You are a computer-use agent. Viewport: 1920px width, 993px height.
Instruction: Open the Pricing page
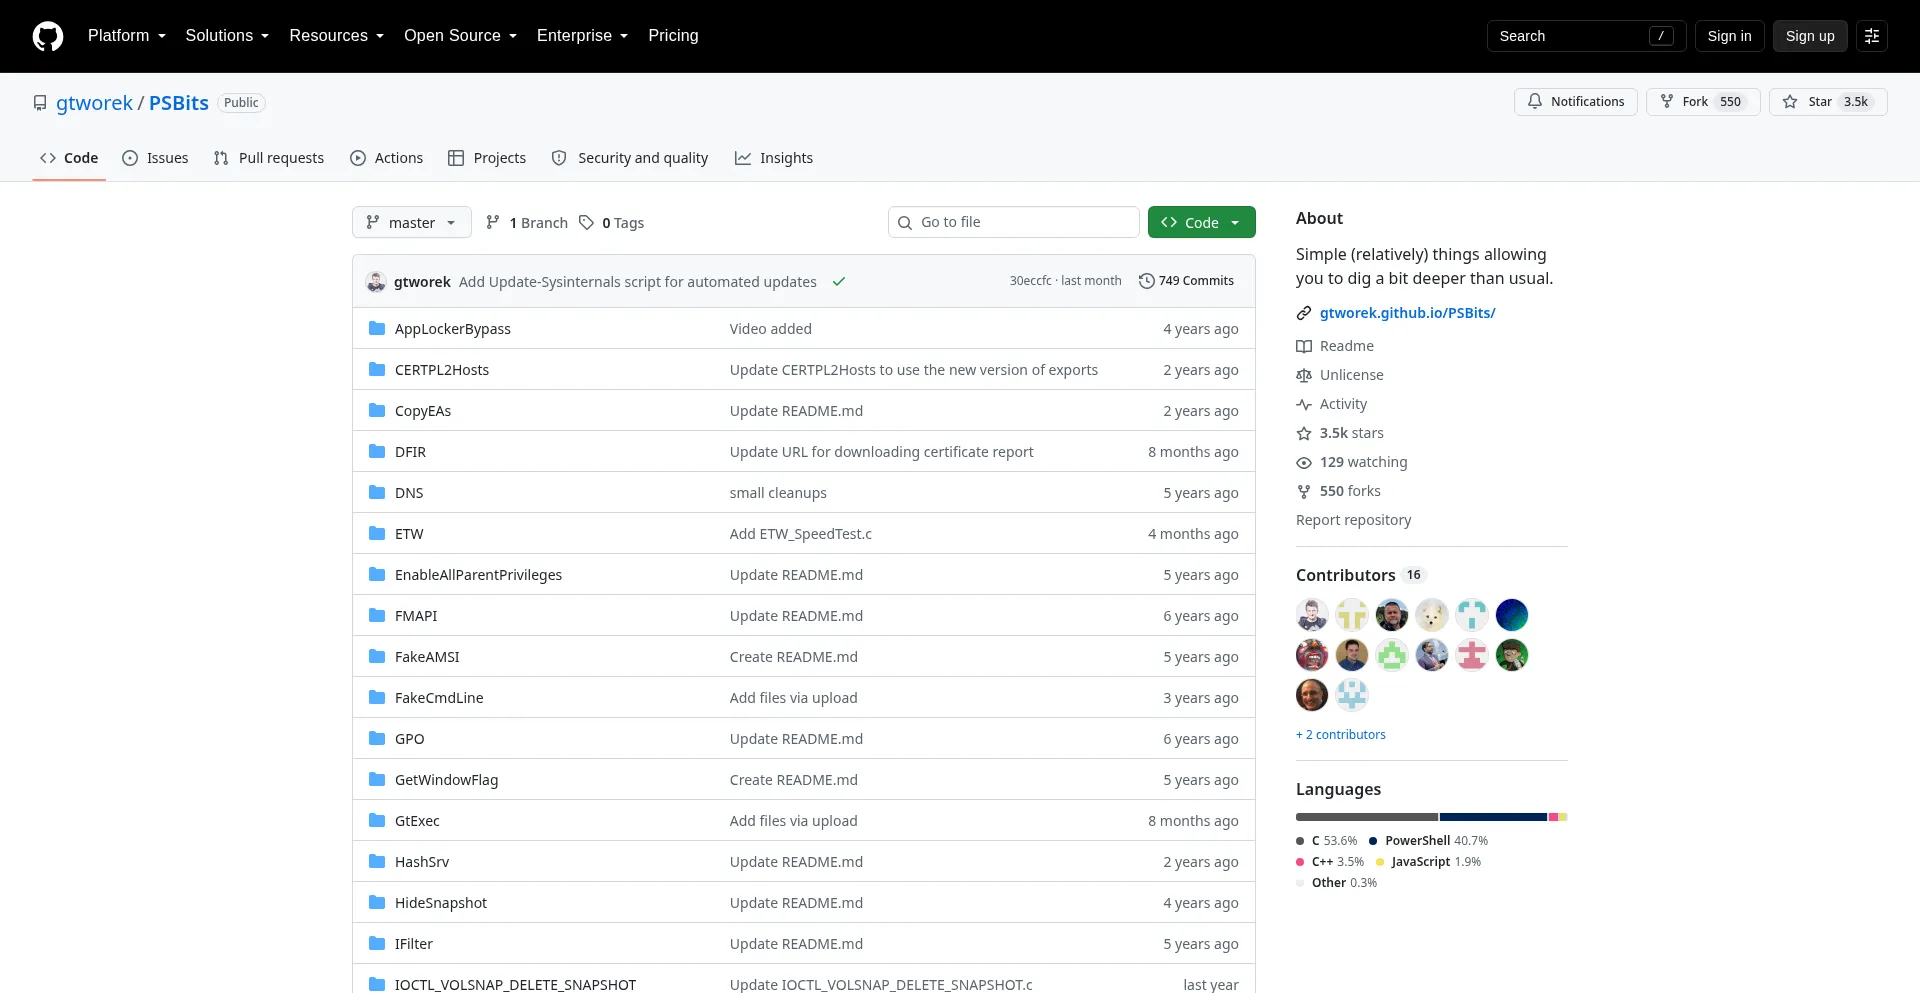tap(673, 36)
